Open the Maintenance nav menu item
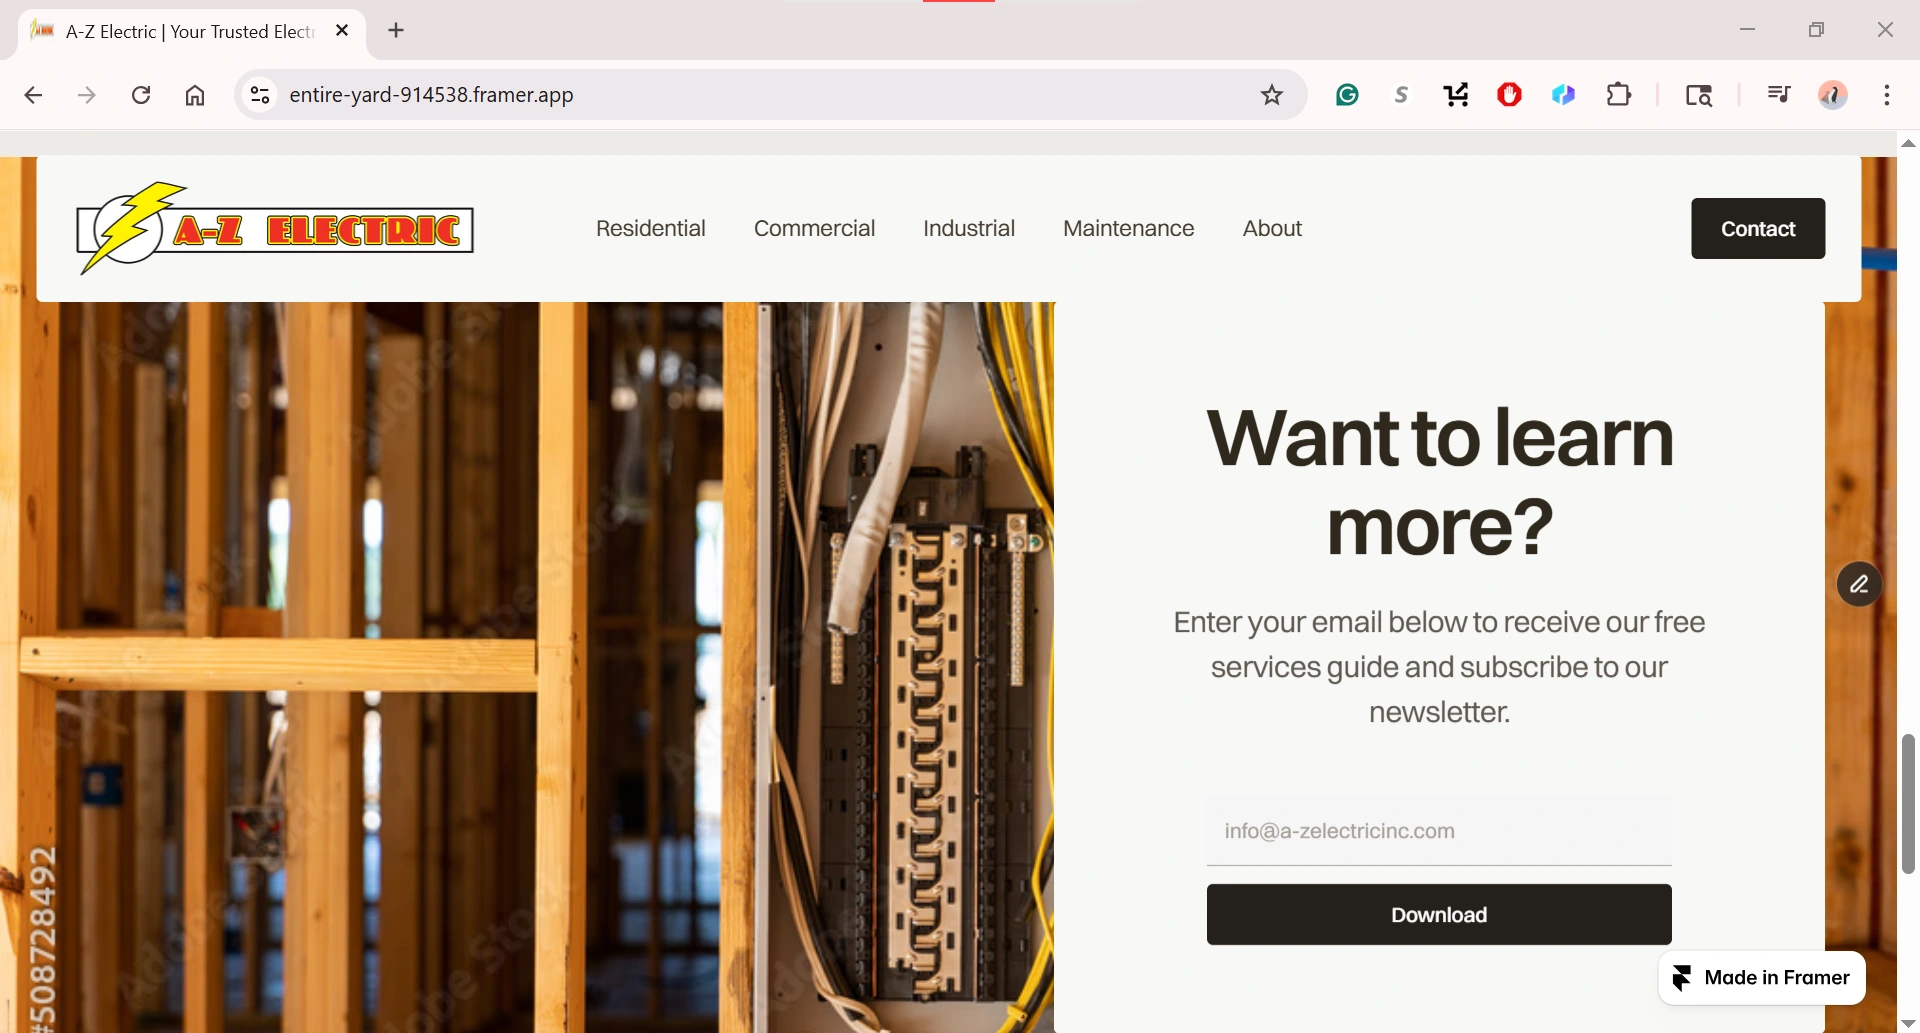The image size is (1920, 1033). click(1128, 228)
